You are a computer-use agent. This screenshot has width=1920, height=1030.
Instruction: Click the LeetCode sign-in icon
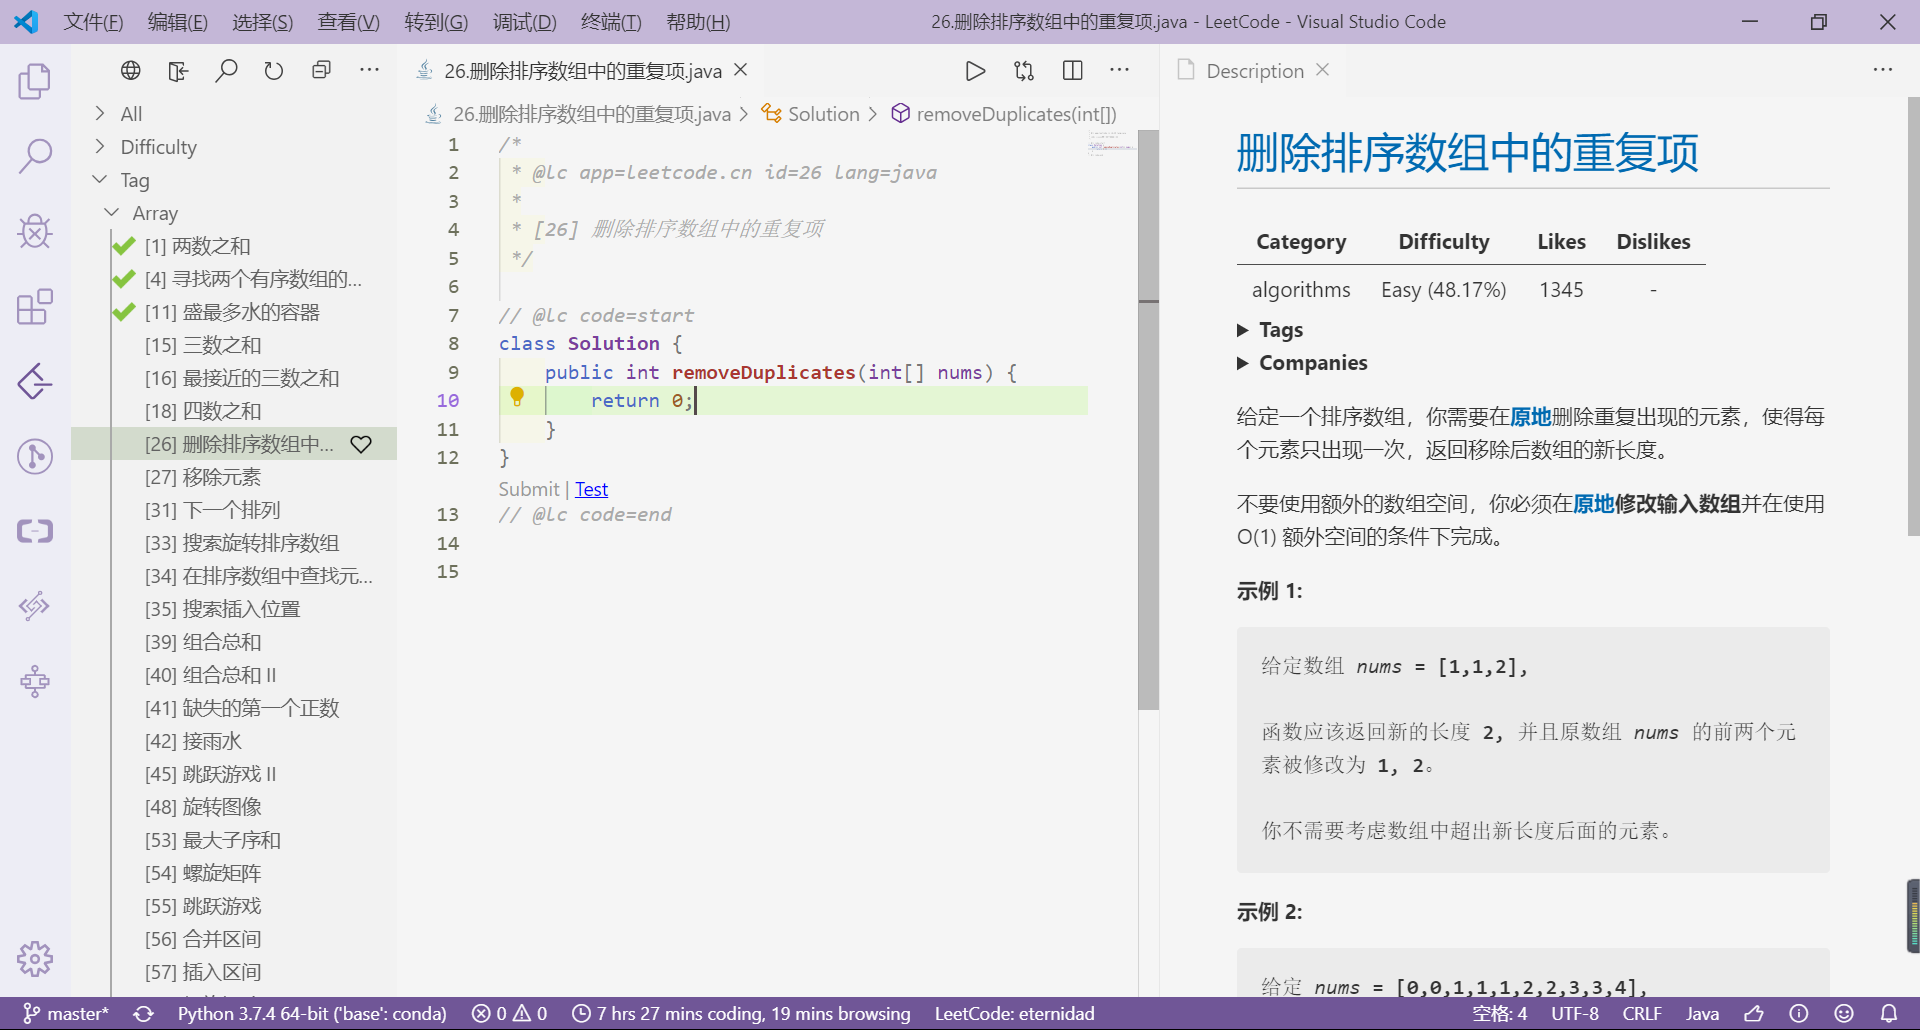(178, 70)
